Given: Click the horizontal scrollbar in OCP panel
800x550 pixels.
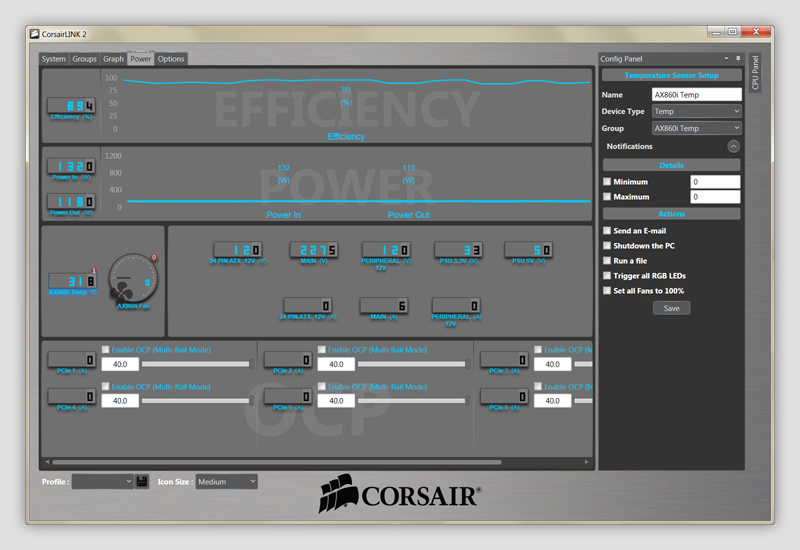Looking at the screenshot, I should (x=277, y=462).
